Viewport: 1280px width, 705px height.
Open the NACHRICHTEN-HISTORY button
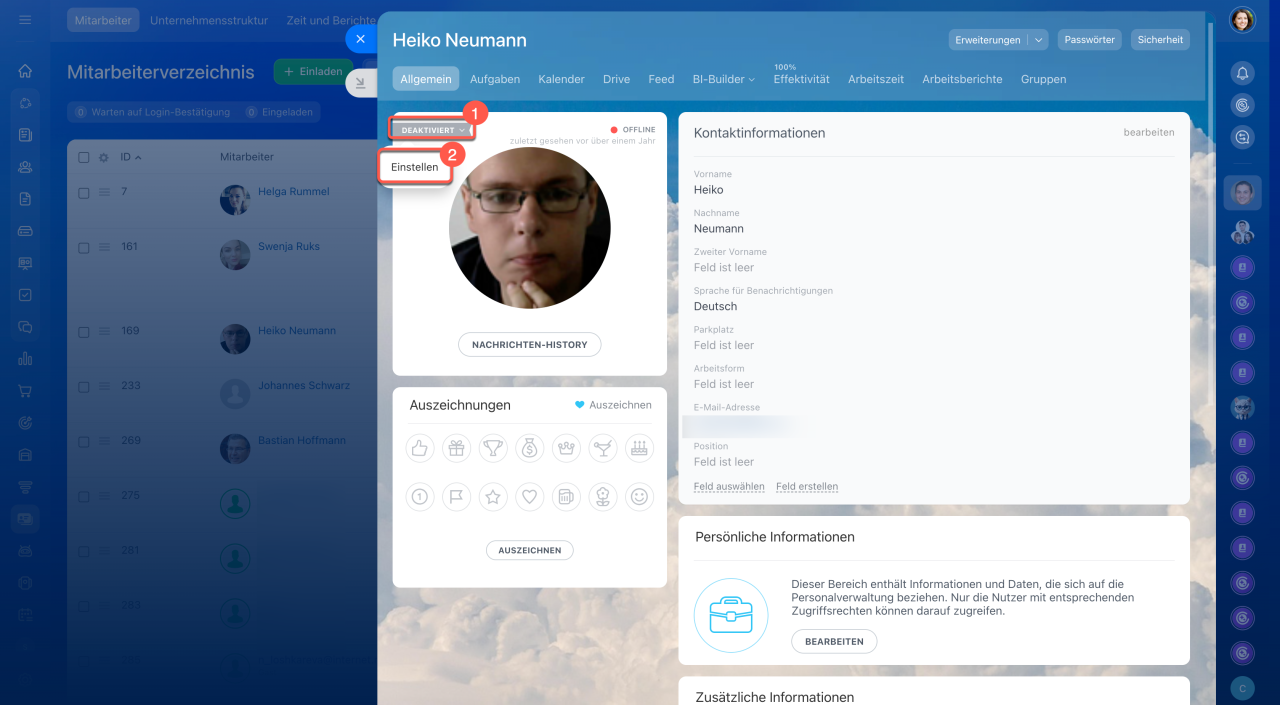coord(530,344)
